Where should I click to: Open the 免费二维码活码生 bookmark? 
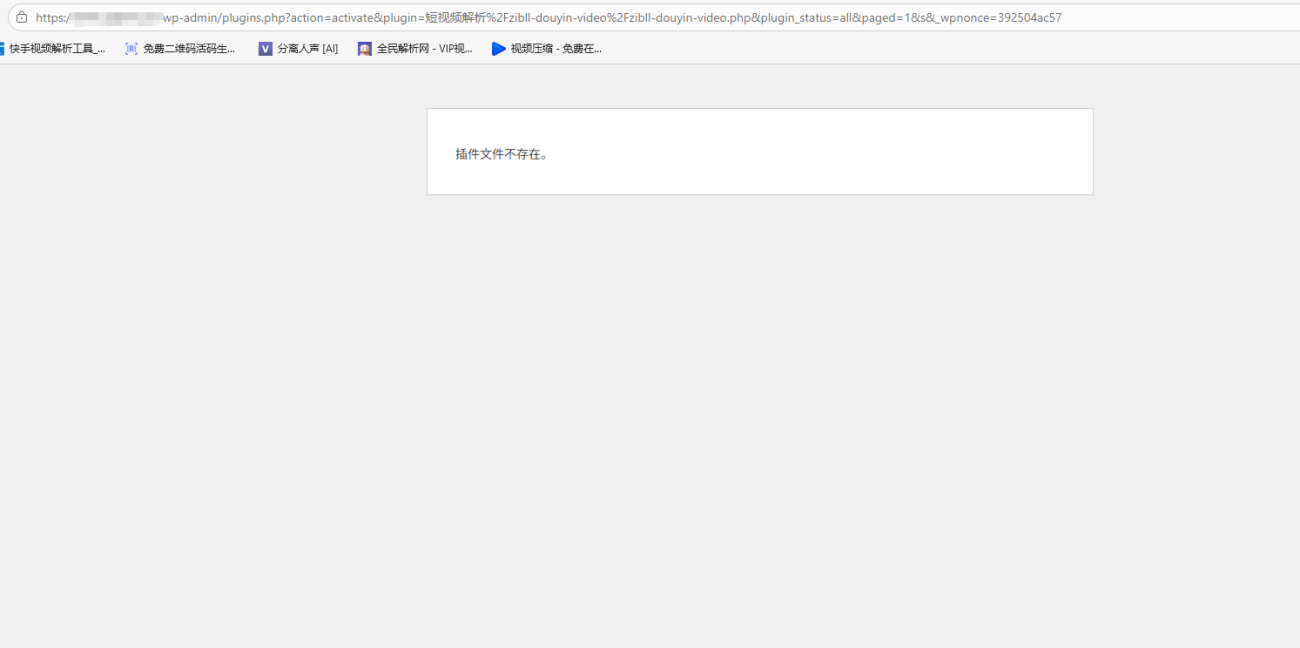click(x=189, y=48)
